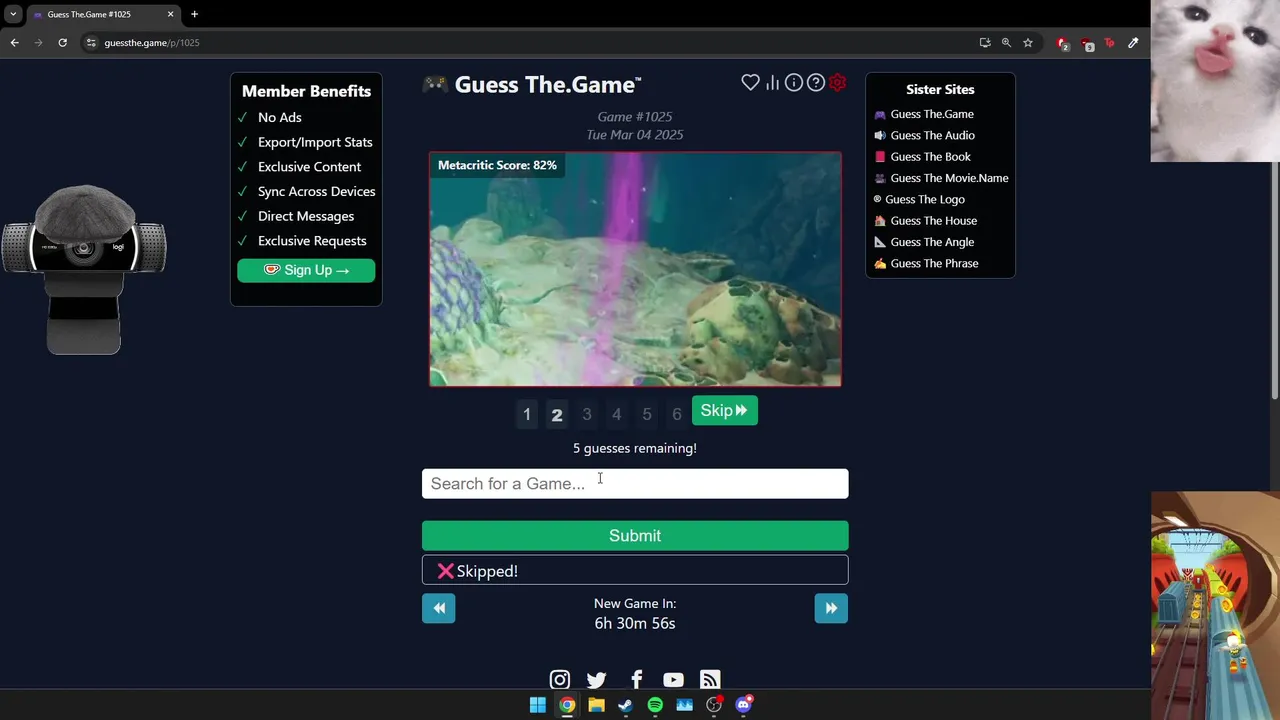1280x720 pixels.
Task: Open the help question mark icon
Action: pyautogui.click(x=816, y=83)
